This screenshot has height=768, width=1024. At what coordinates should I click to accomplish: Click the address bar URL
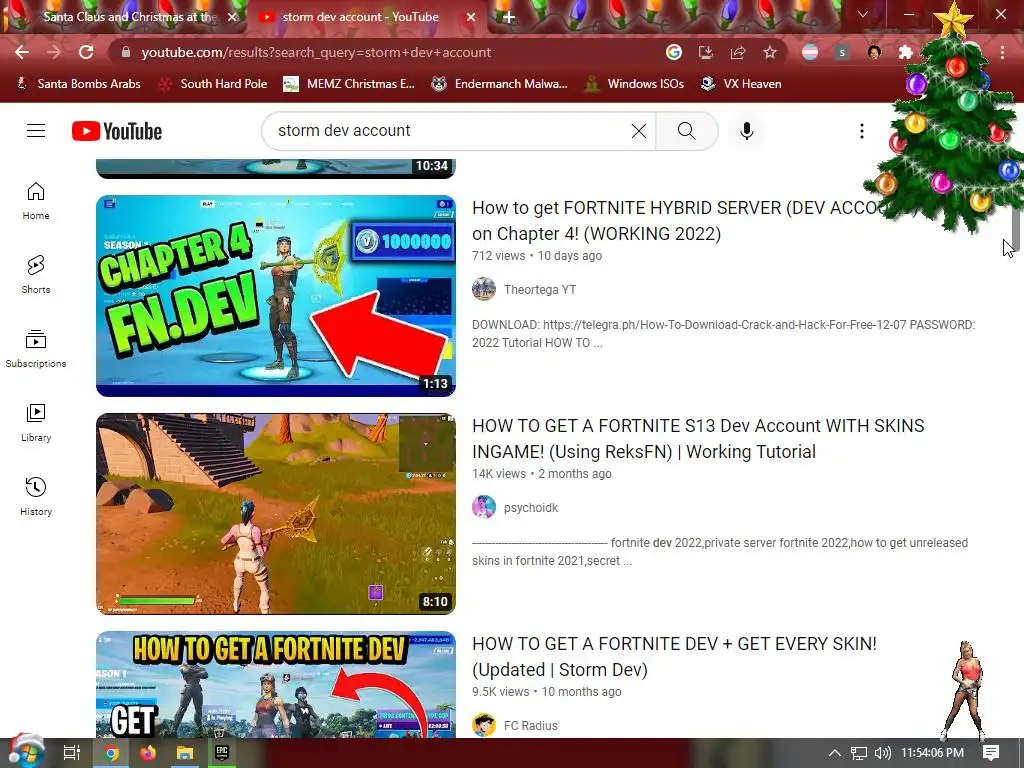(316, 52)
